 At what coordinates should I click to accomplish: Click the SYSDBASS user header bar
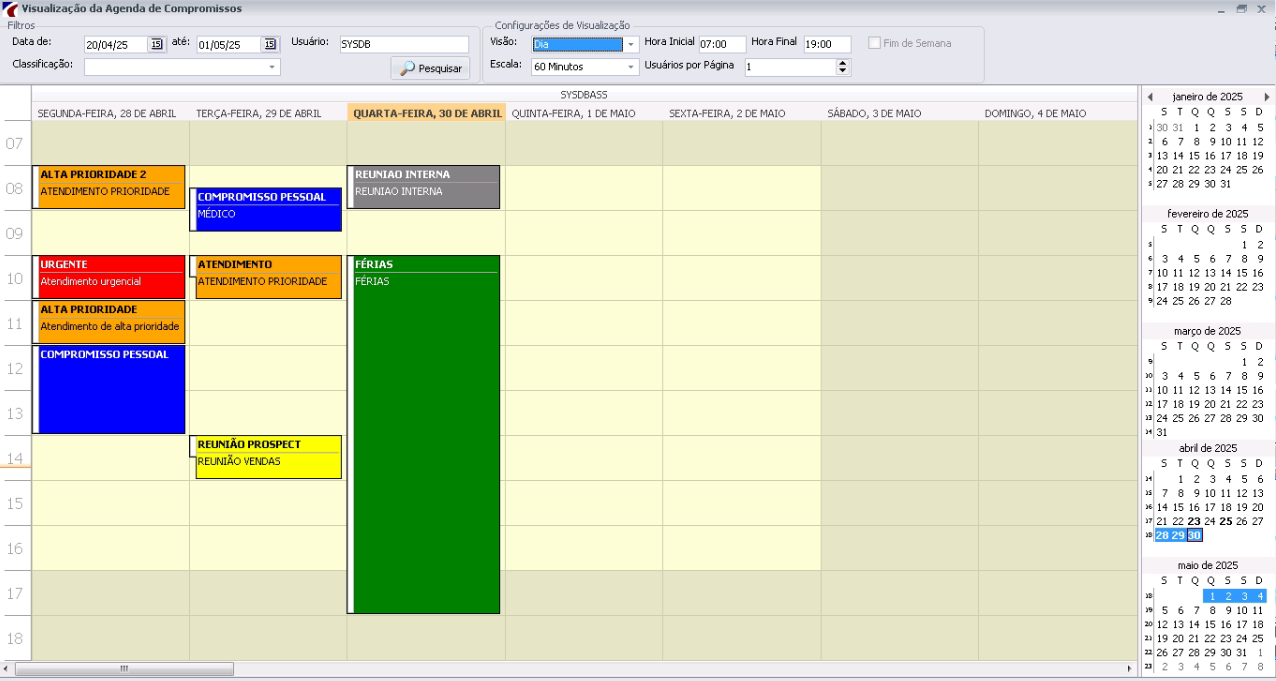[584, 95]
